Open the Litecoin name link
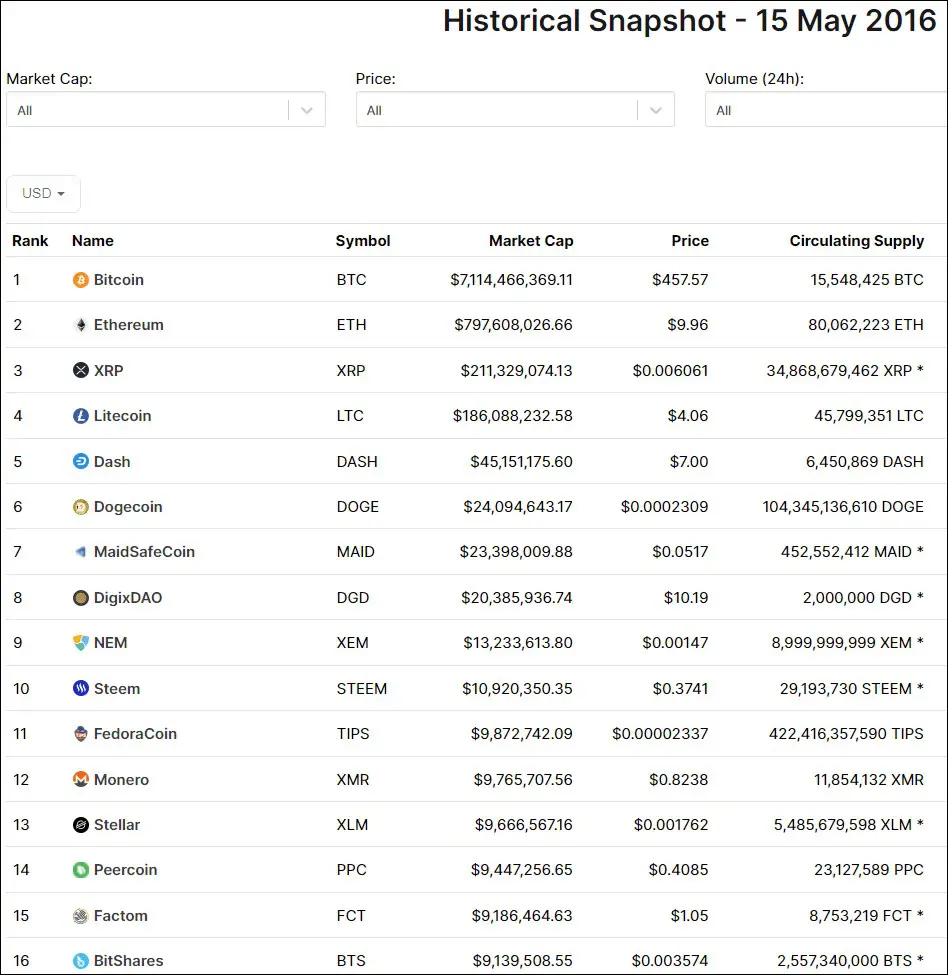This screenshot has width=948, height=975. pos(122,415)
